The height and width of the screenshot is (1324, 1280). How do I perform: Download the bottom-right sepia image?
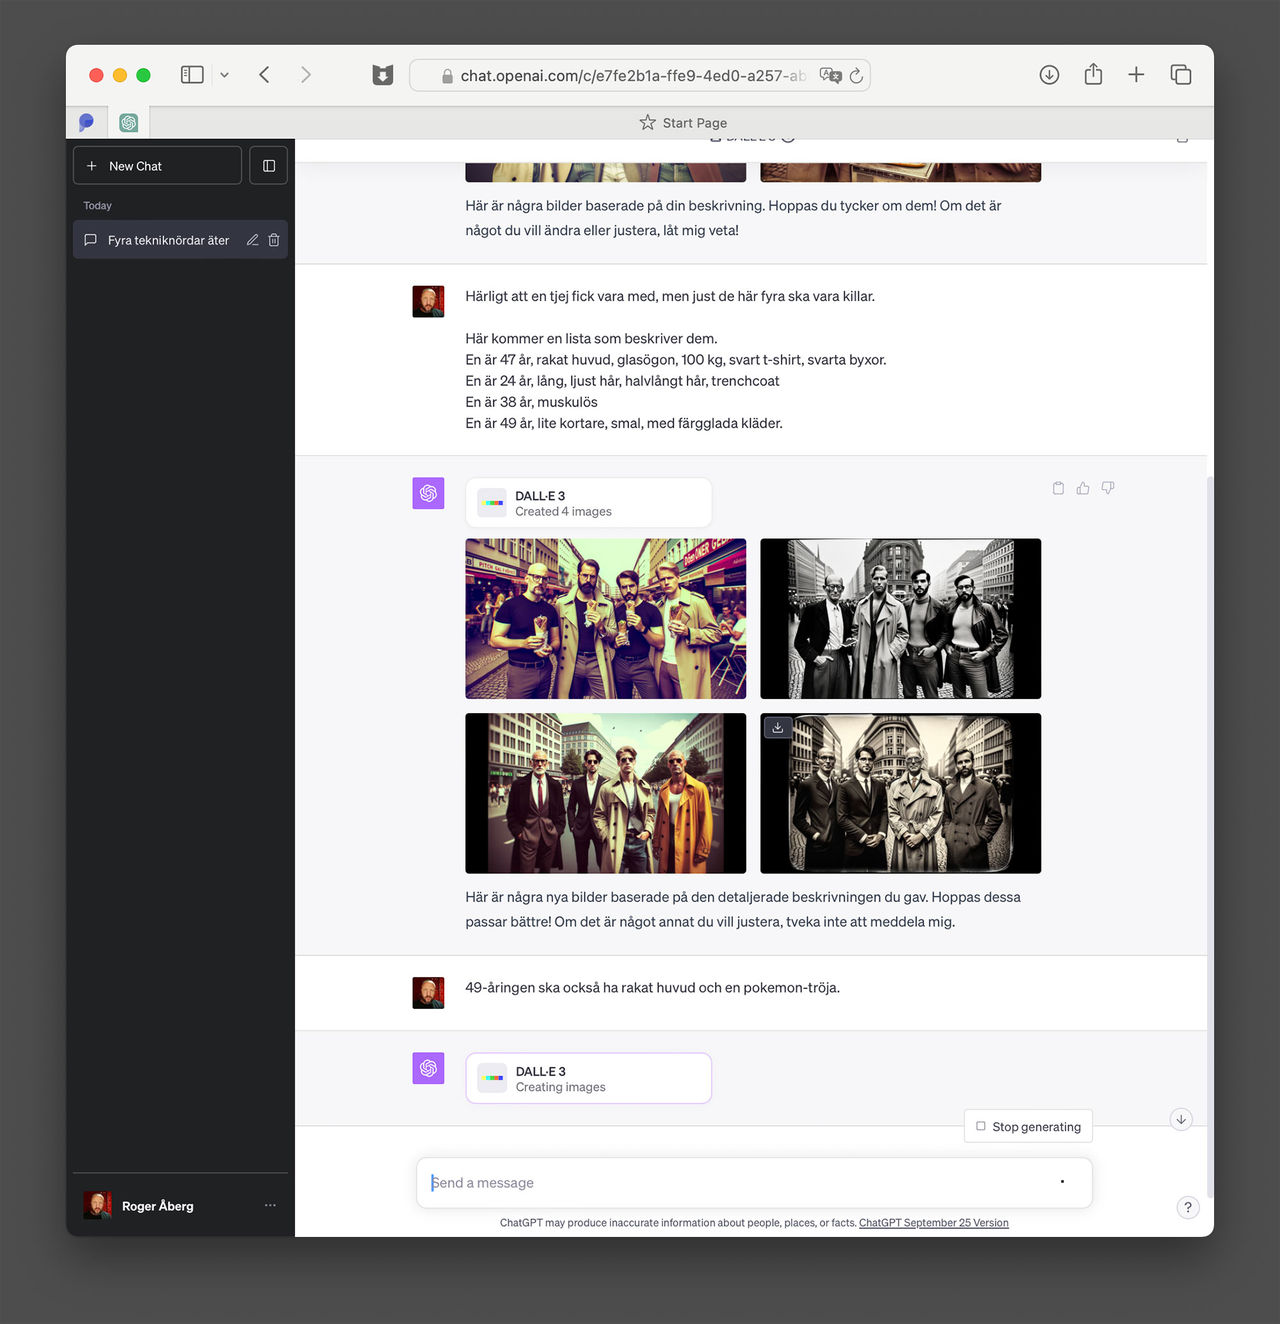coord(778,728)
